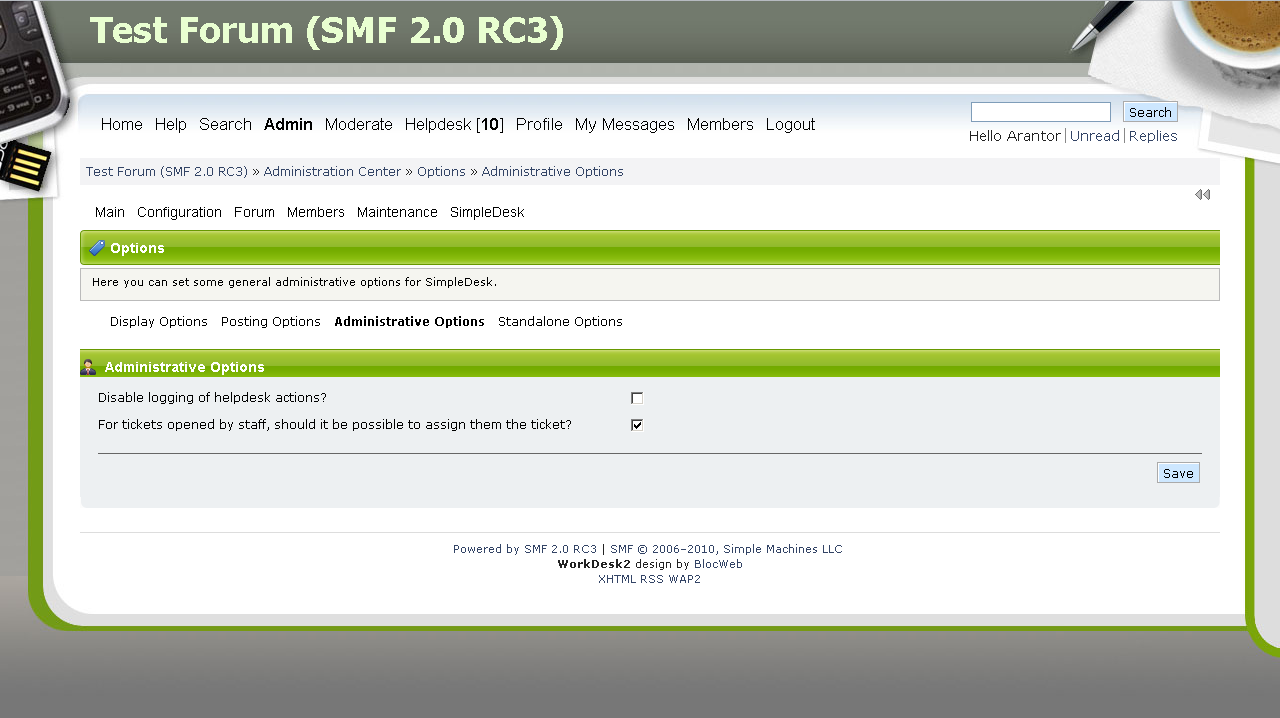Open Helpdesk [10] menu item
Screen dimensions: 1280x718
(x=454, y=124)
